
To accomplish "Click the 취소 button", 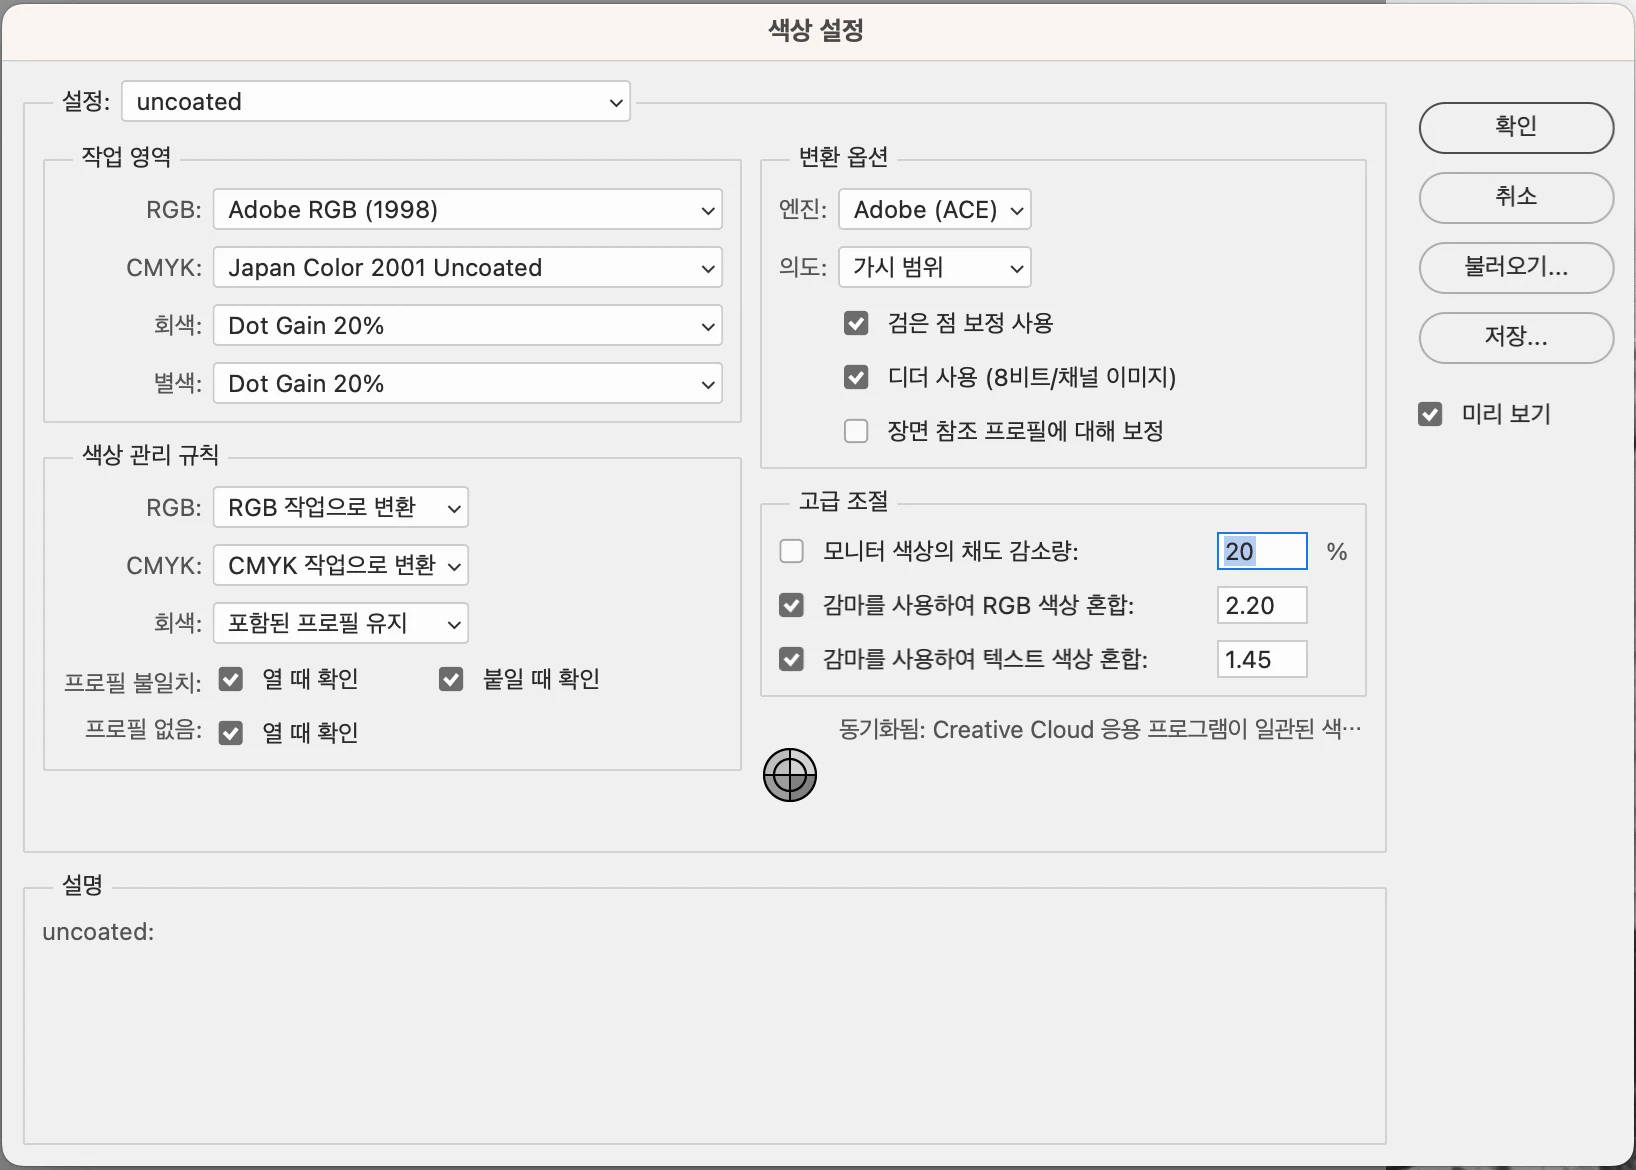I will 1516,197.
